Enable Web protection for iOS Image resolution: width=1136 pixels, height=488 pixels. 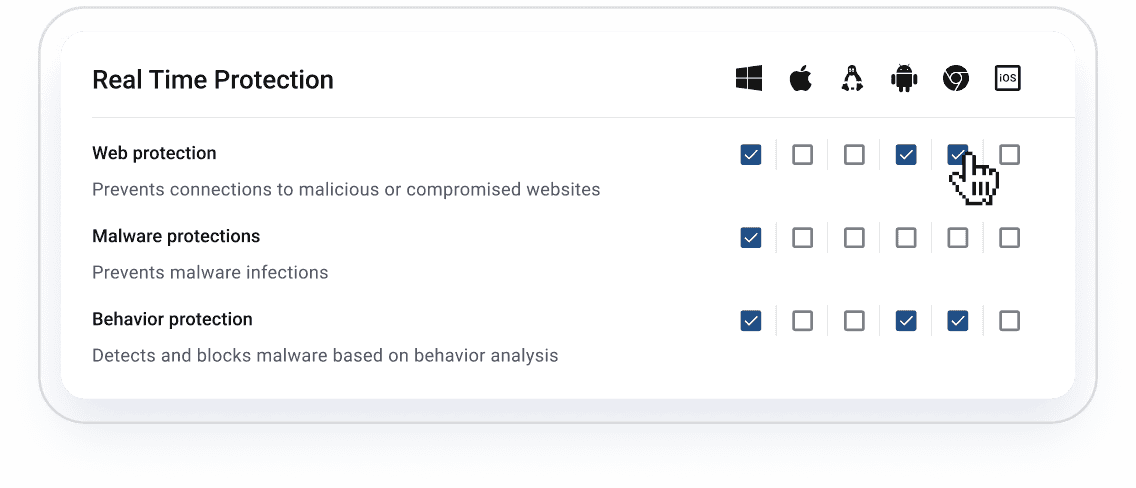(1010, 154)
